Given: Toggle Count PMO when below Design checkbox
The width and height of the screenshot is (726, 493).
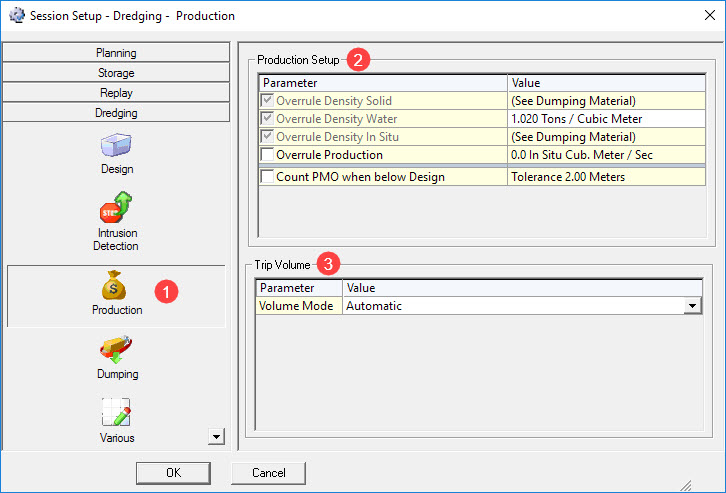Looking at the screenshot, I should 267,177.
